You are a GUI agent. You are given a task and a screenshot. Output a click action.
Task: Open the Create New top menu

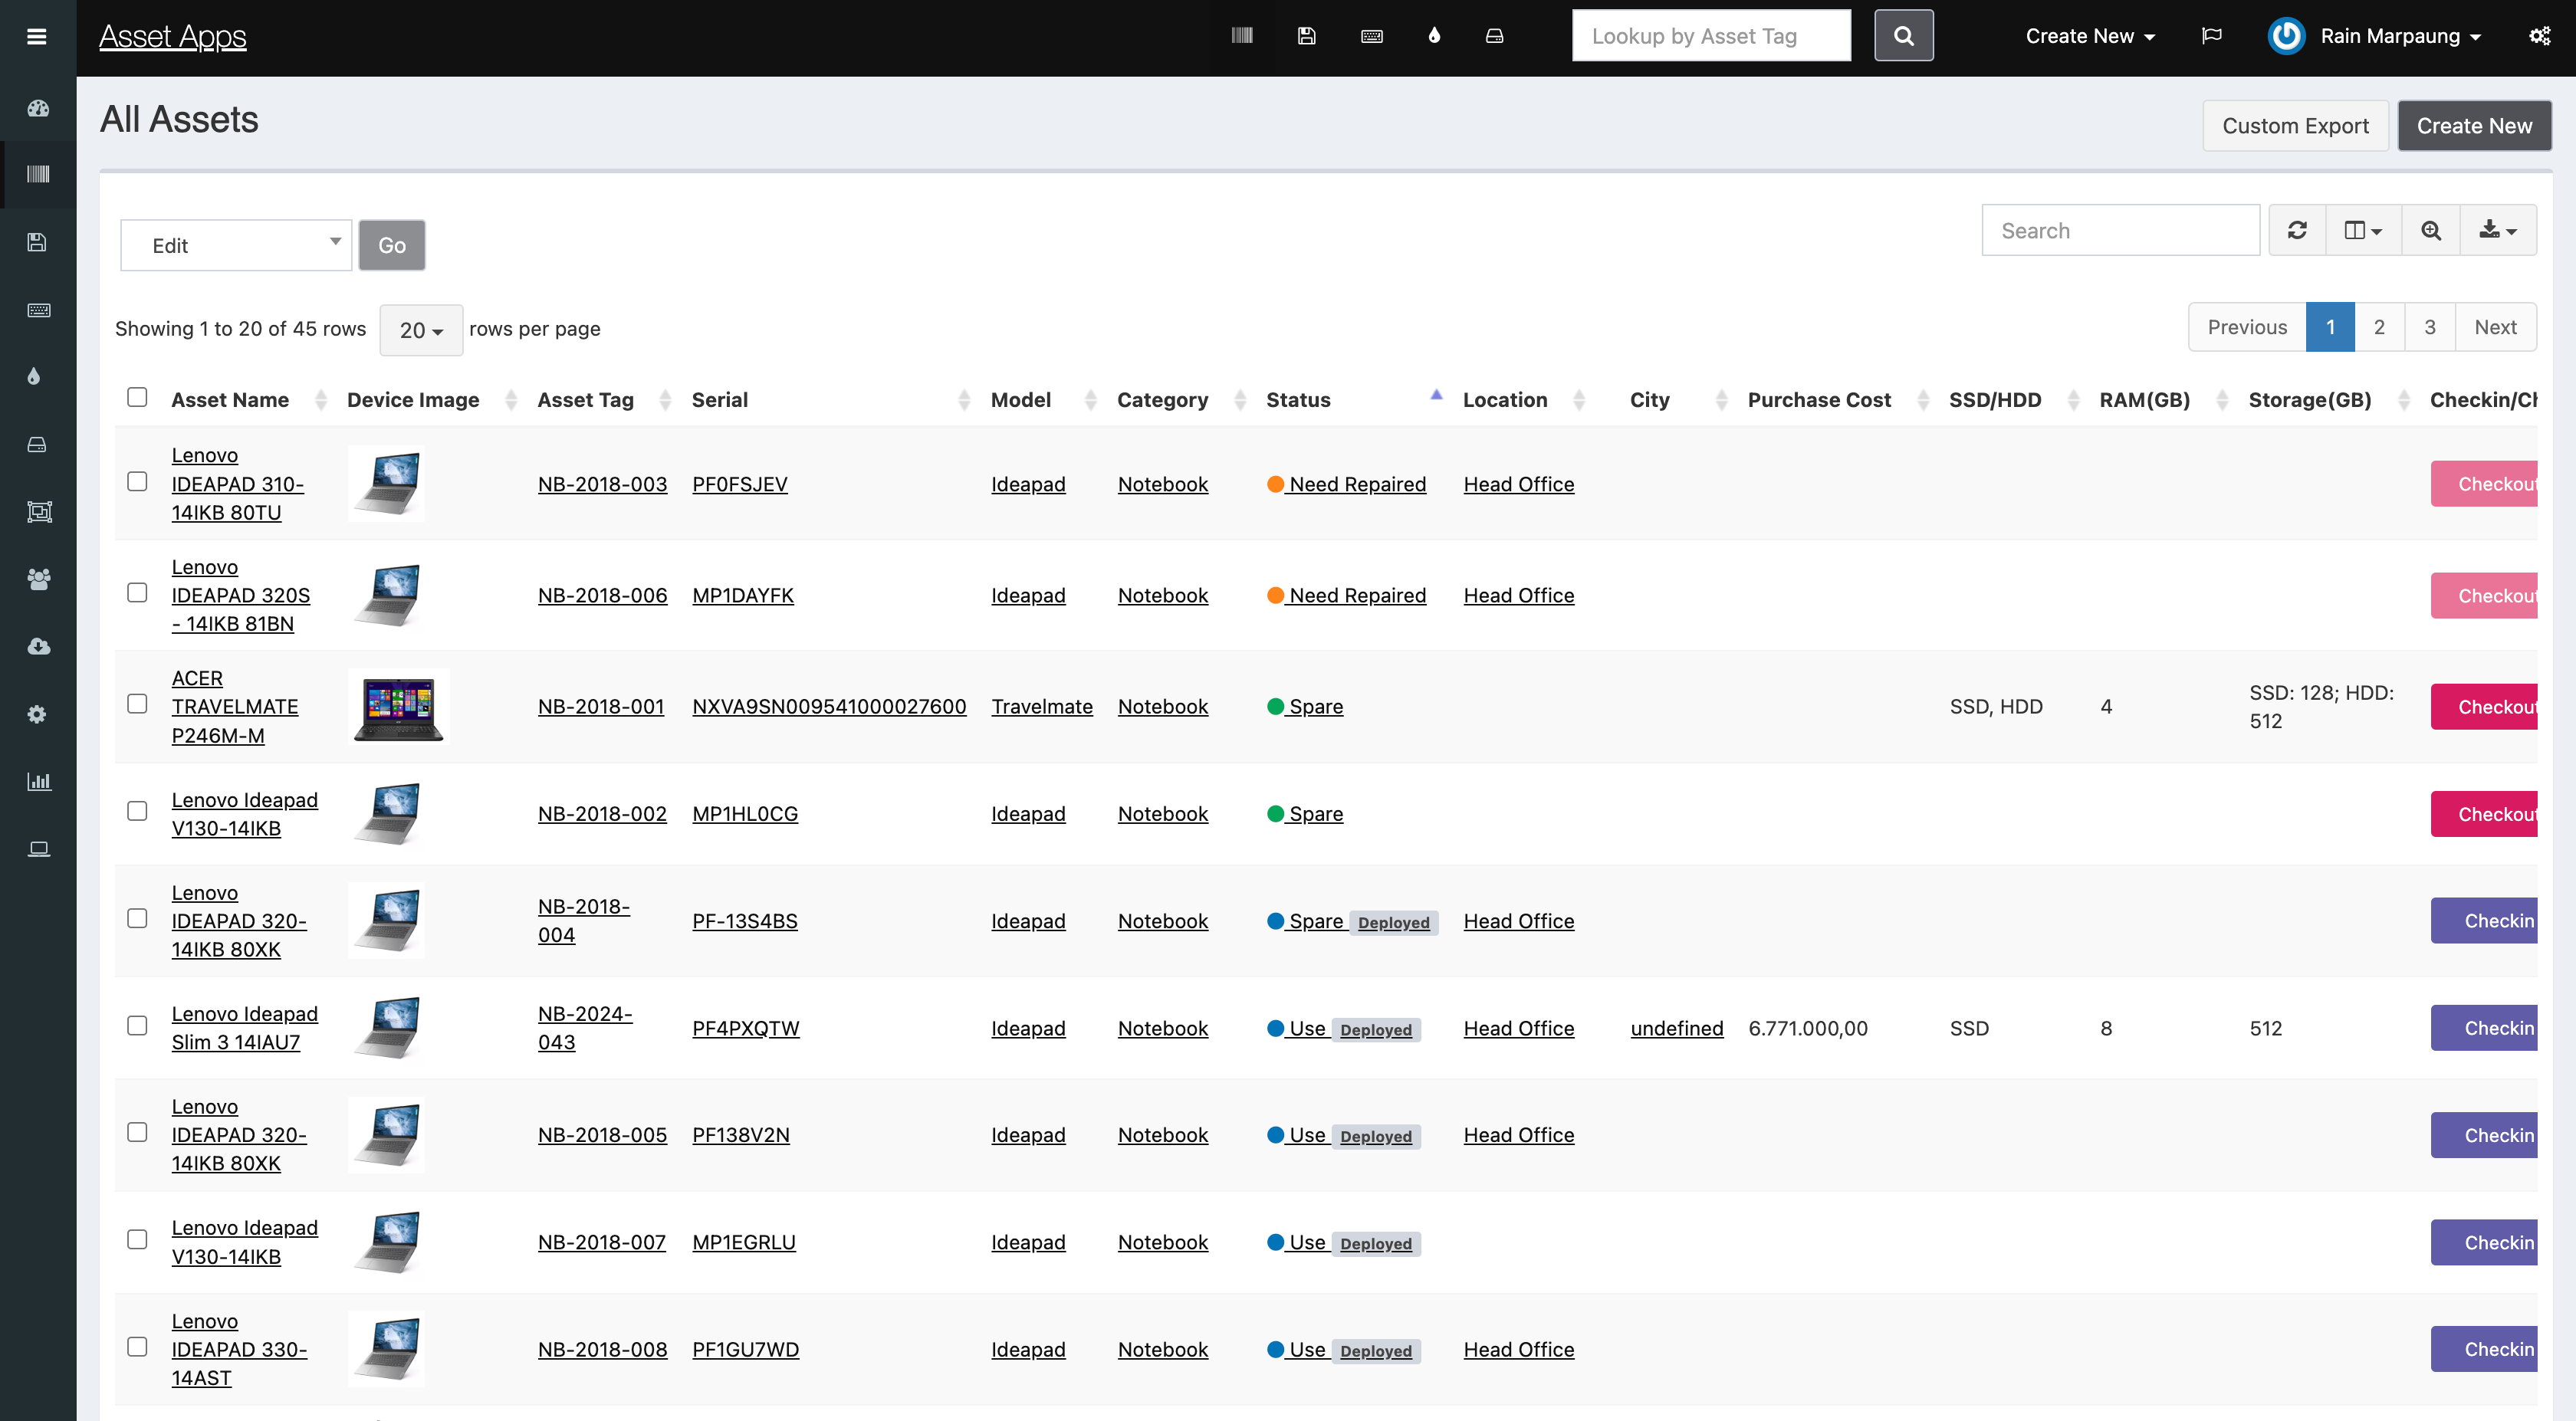tap(2089, 36)
